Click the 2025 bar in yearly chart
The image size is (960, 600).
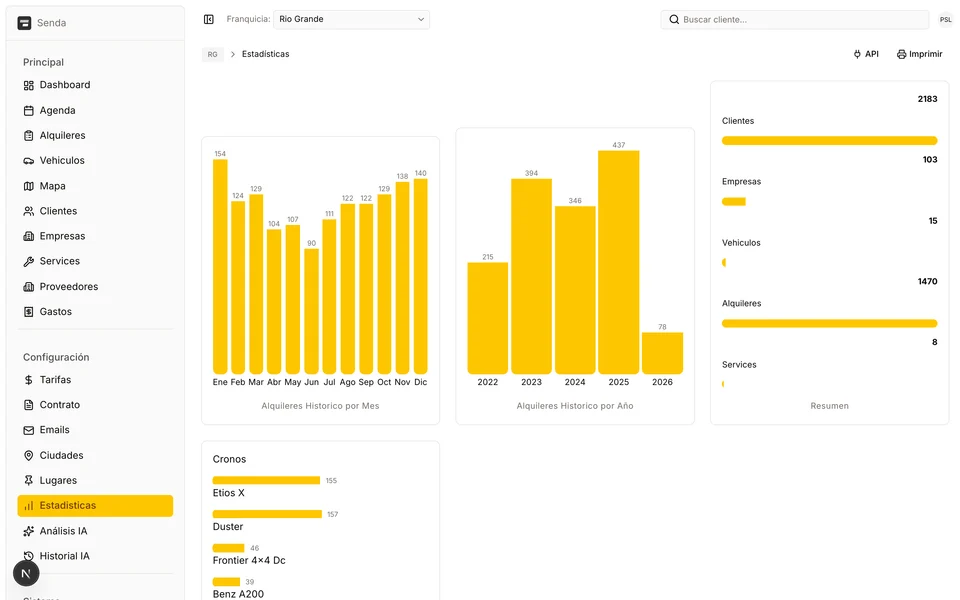click(x=618, y=262)
